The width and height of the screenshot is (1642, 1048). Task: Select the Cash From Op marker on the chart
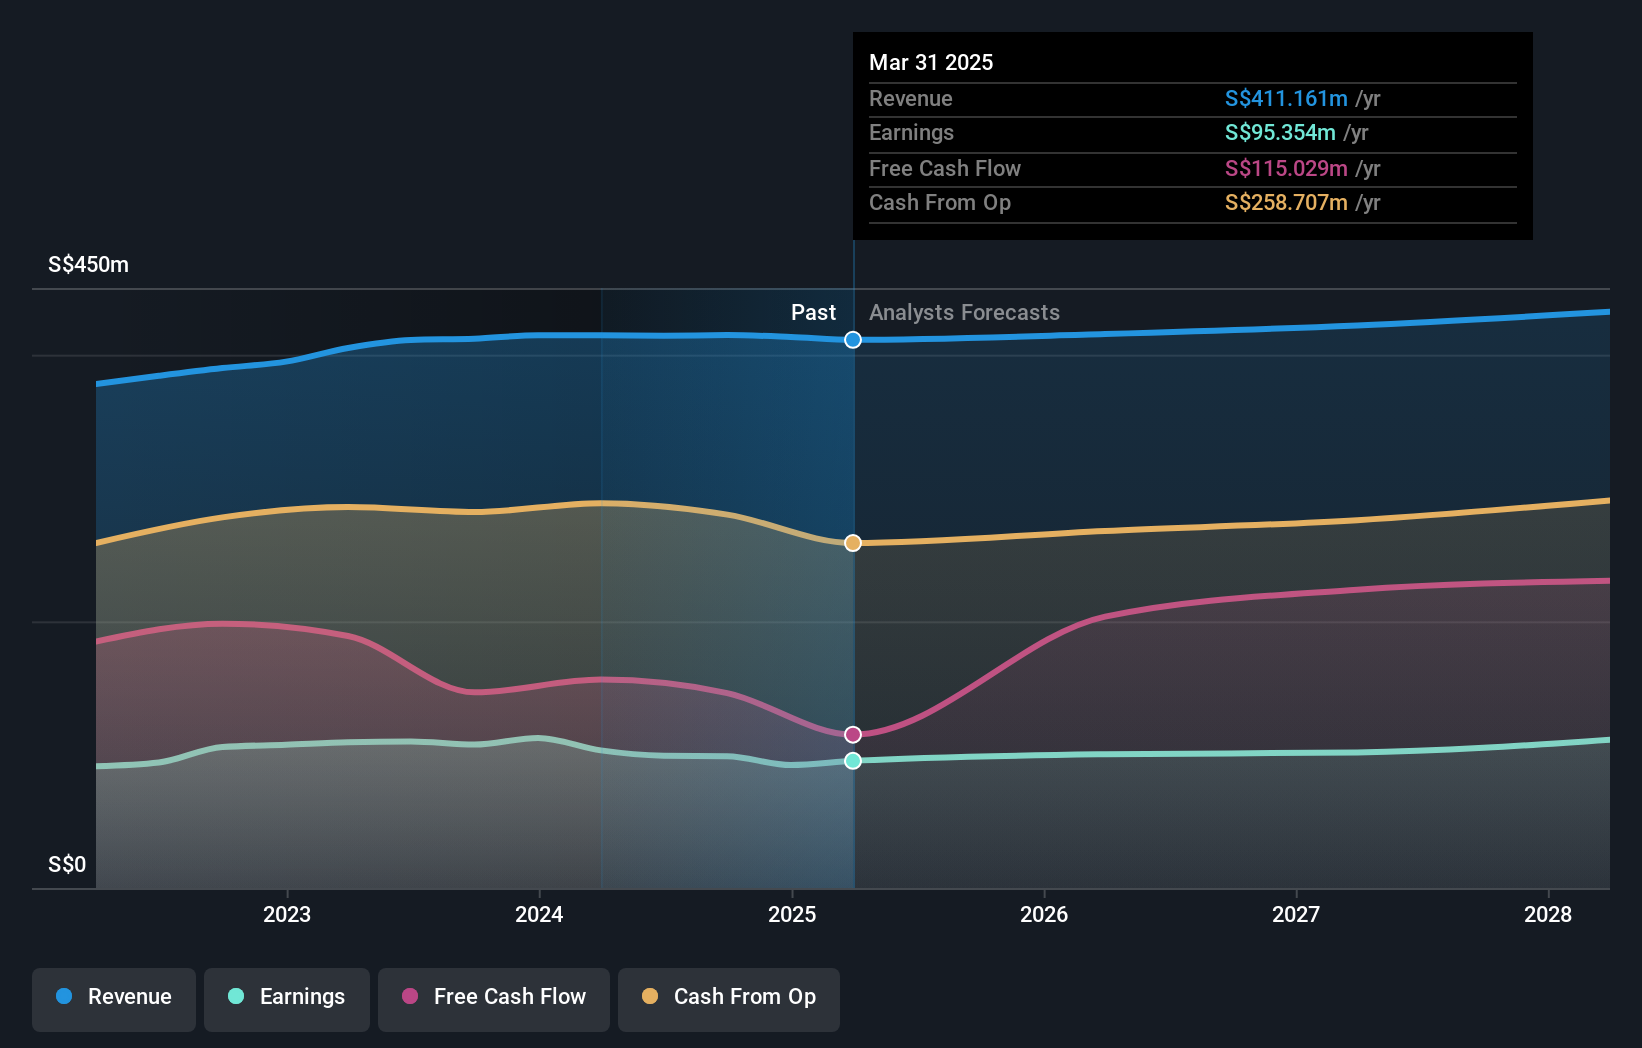pos(852,543)
